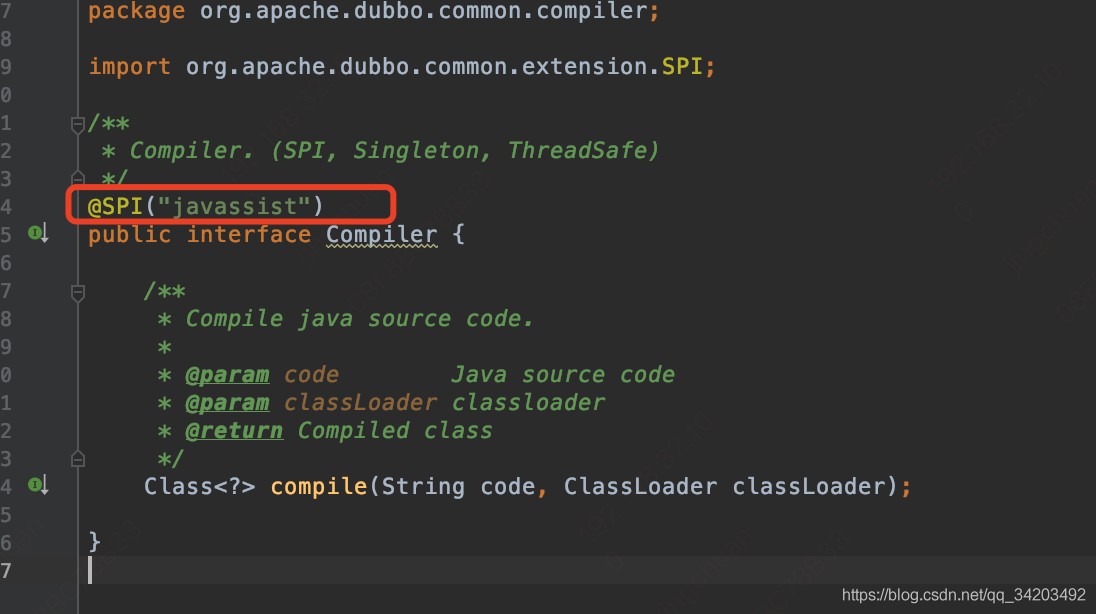This screenshot has height=614, width=1096.
Task: Click the implemented-interface gutter icon beside Compiler
Action: click(x=38, y=233)
